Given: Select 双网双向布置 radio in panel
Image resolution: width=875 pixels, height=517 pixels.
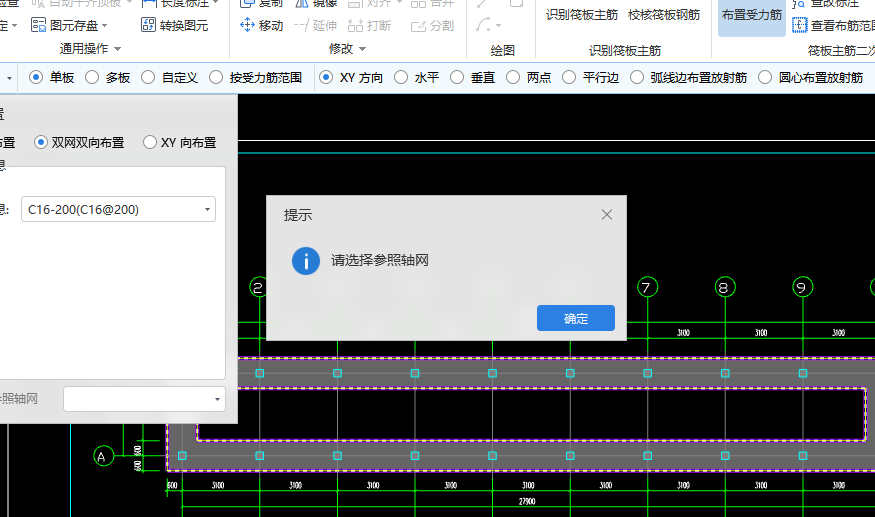Looking at the screenshot, I should [x=40, y=142].
